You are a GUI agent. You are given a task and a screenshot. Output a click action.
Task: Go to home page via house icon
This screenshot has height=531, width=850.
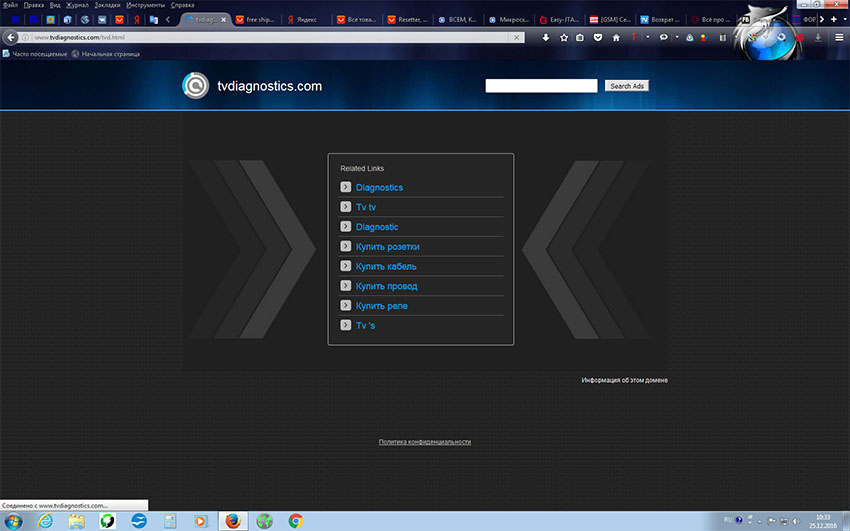pyautogui.click(x=616, y=37)
